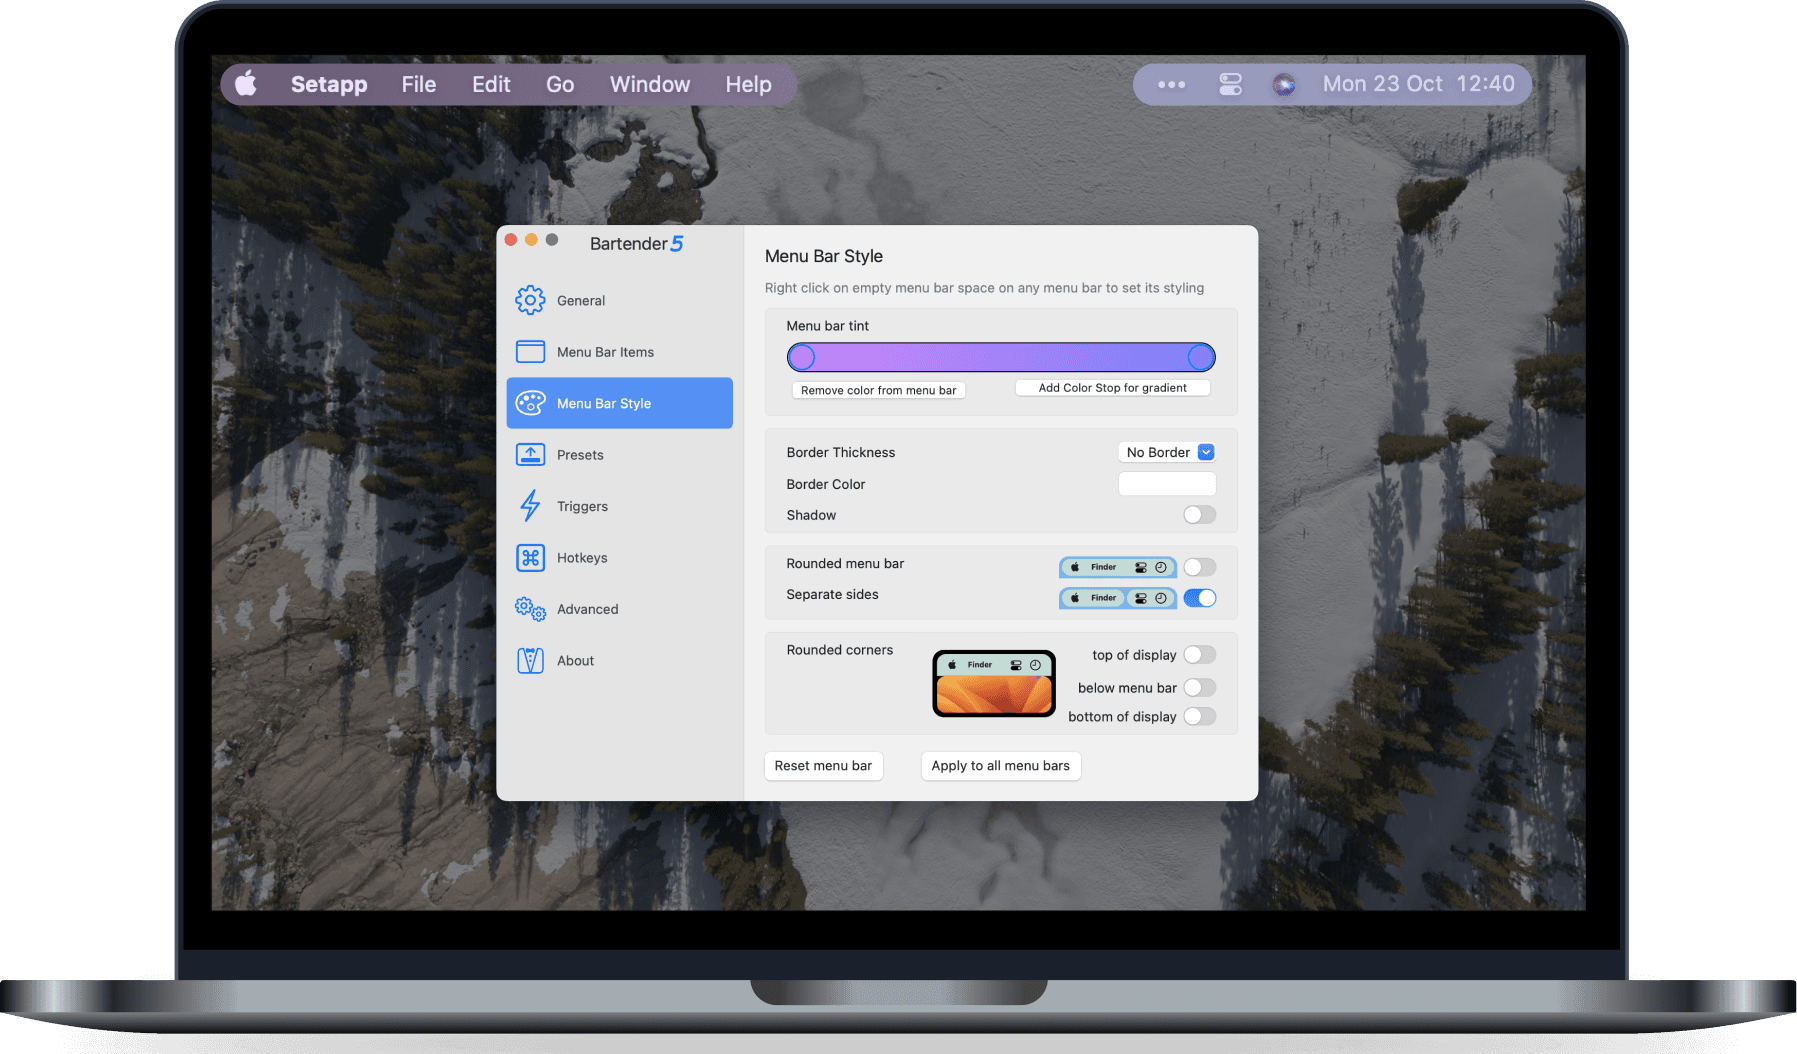Open the Edit menu
Viewport: 1797px width, 1054px height.
491,85
